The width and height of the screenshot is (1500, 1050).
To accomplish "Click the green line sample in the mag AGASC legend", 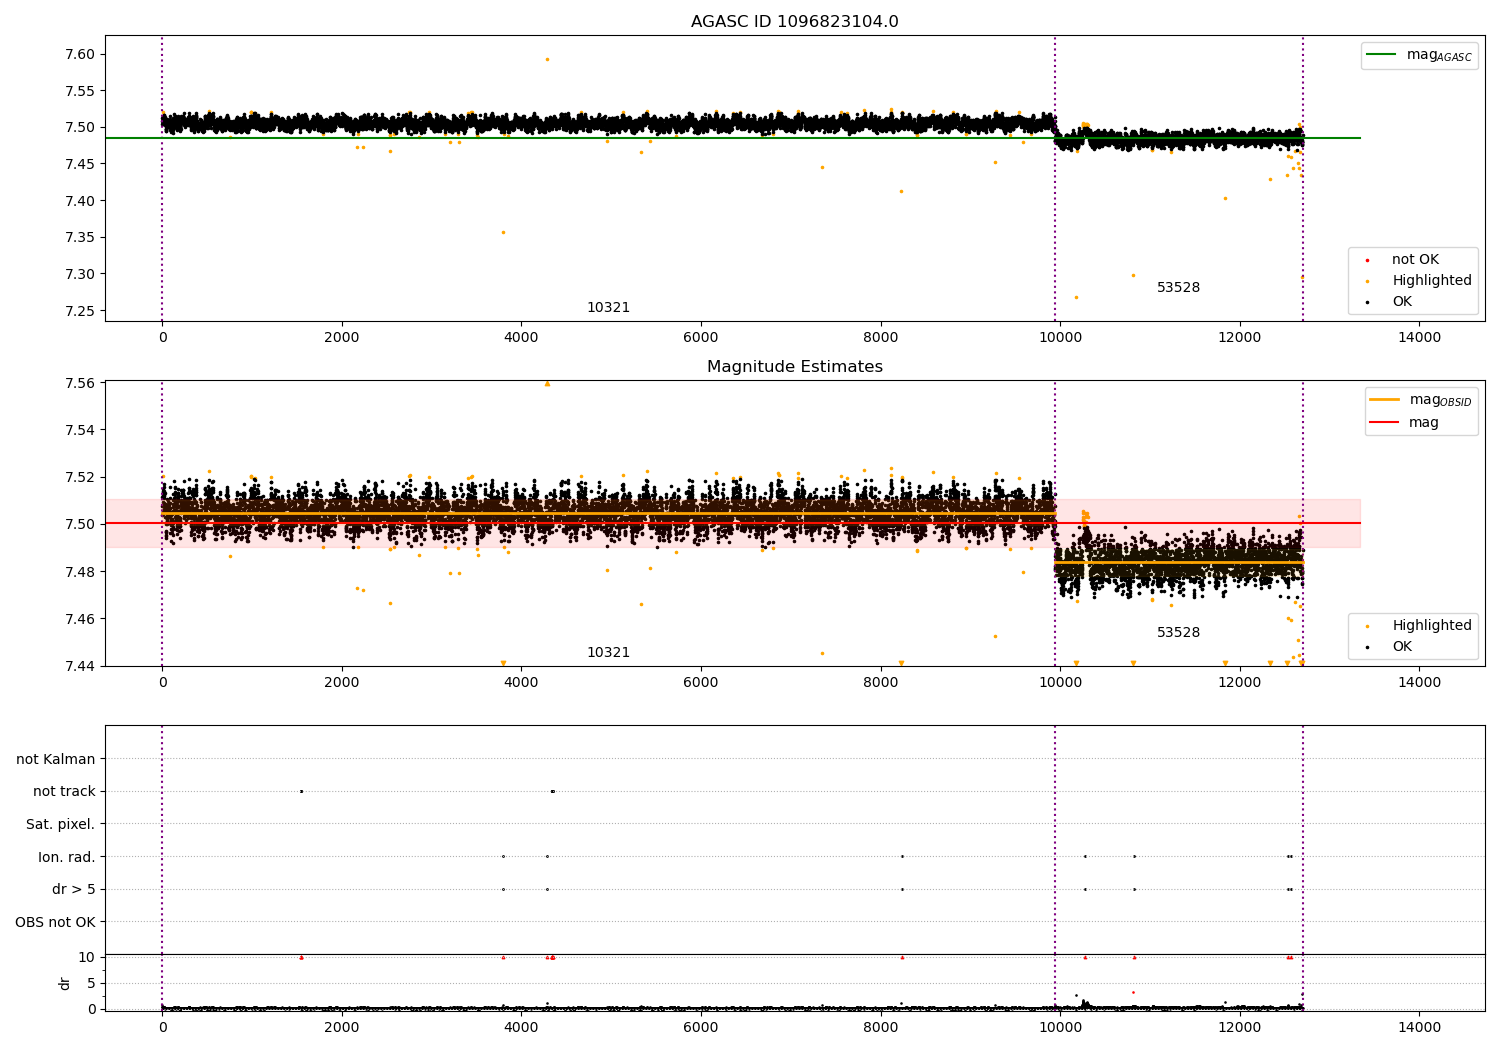I will click(x=1381, y=55).
